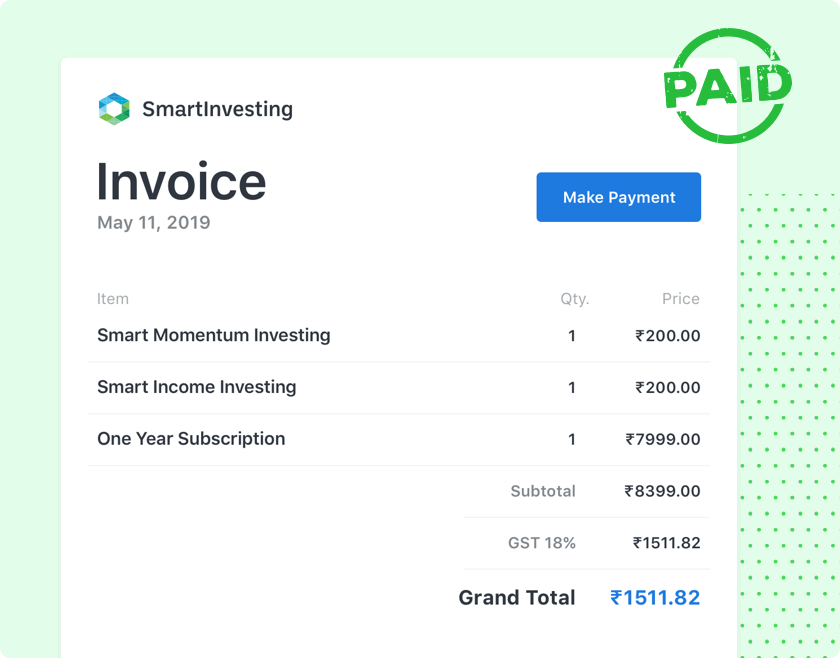Click the Subtotal amount ₹8399.00
The image size is (840, 658).
coord(663,491)
